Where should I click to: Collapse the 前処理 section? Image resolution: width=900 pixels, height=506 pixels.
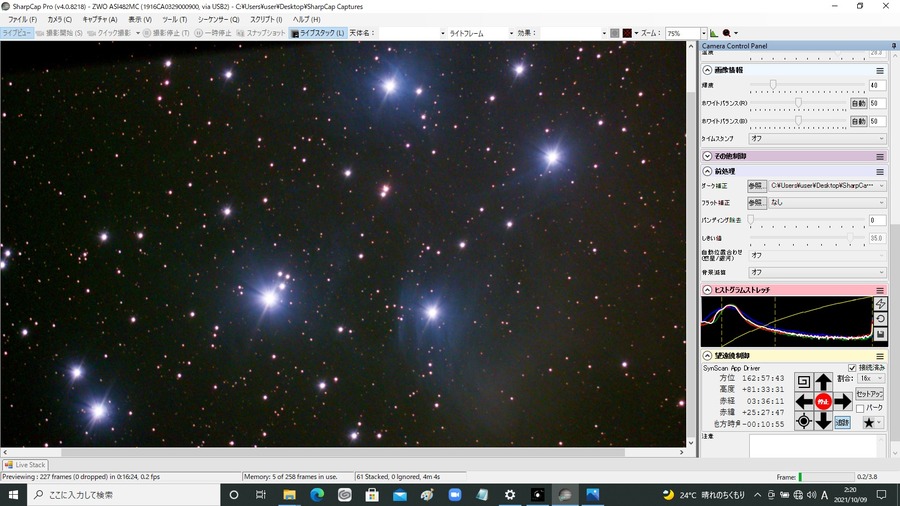pos(707,171)
